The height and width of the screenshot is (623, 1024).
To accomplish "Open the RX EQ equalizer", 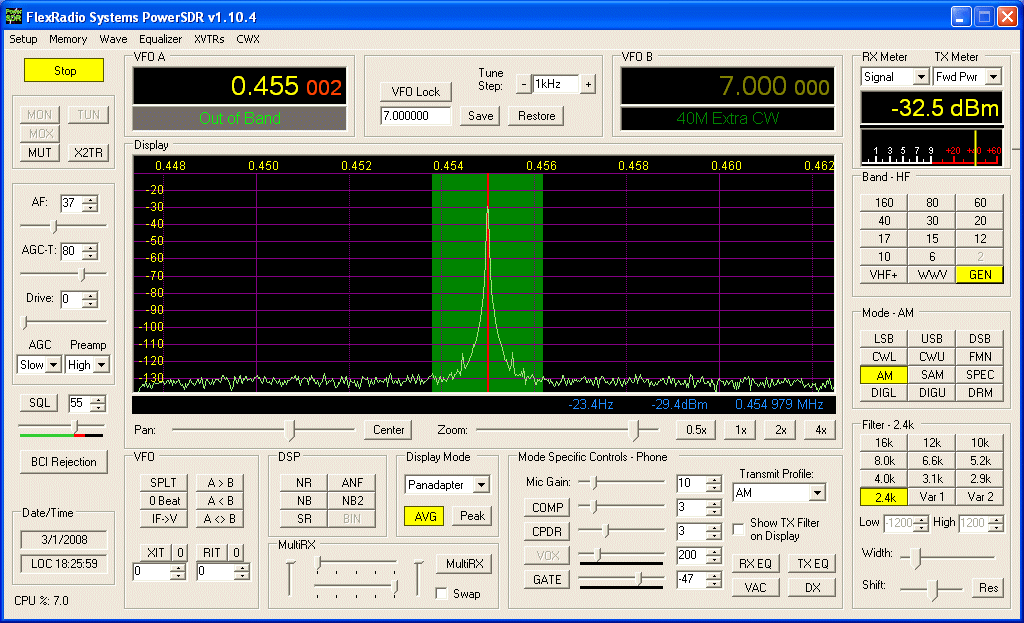I will 755,564.
